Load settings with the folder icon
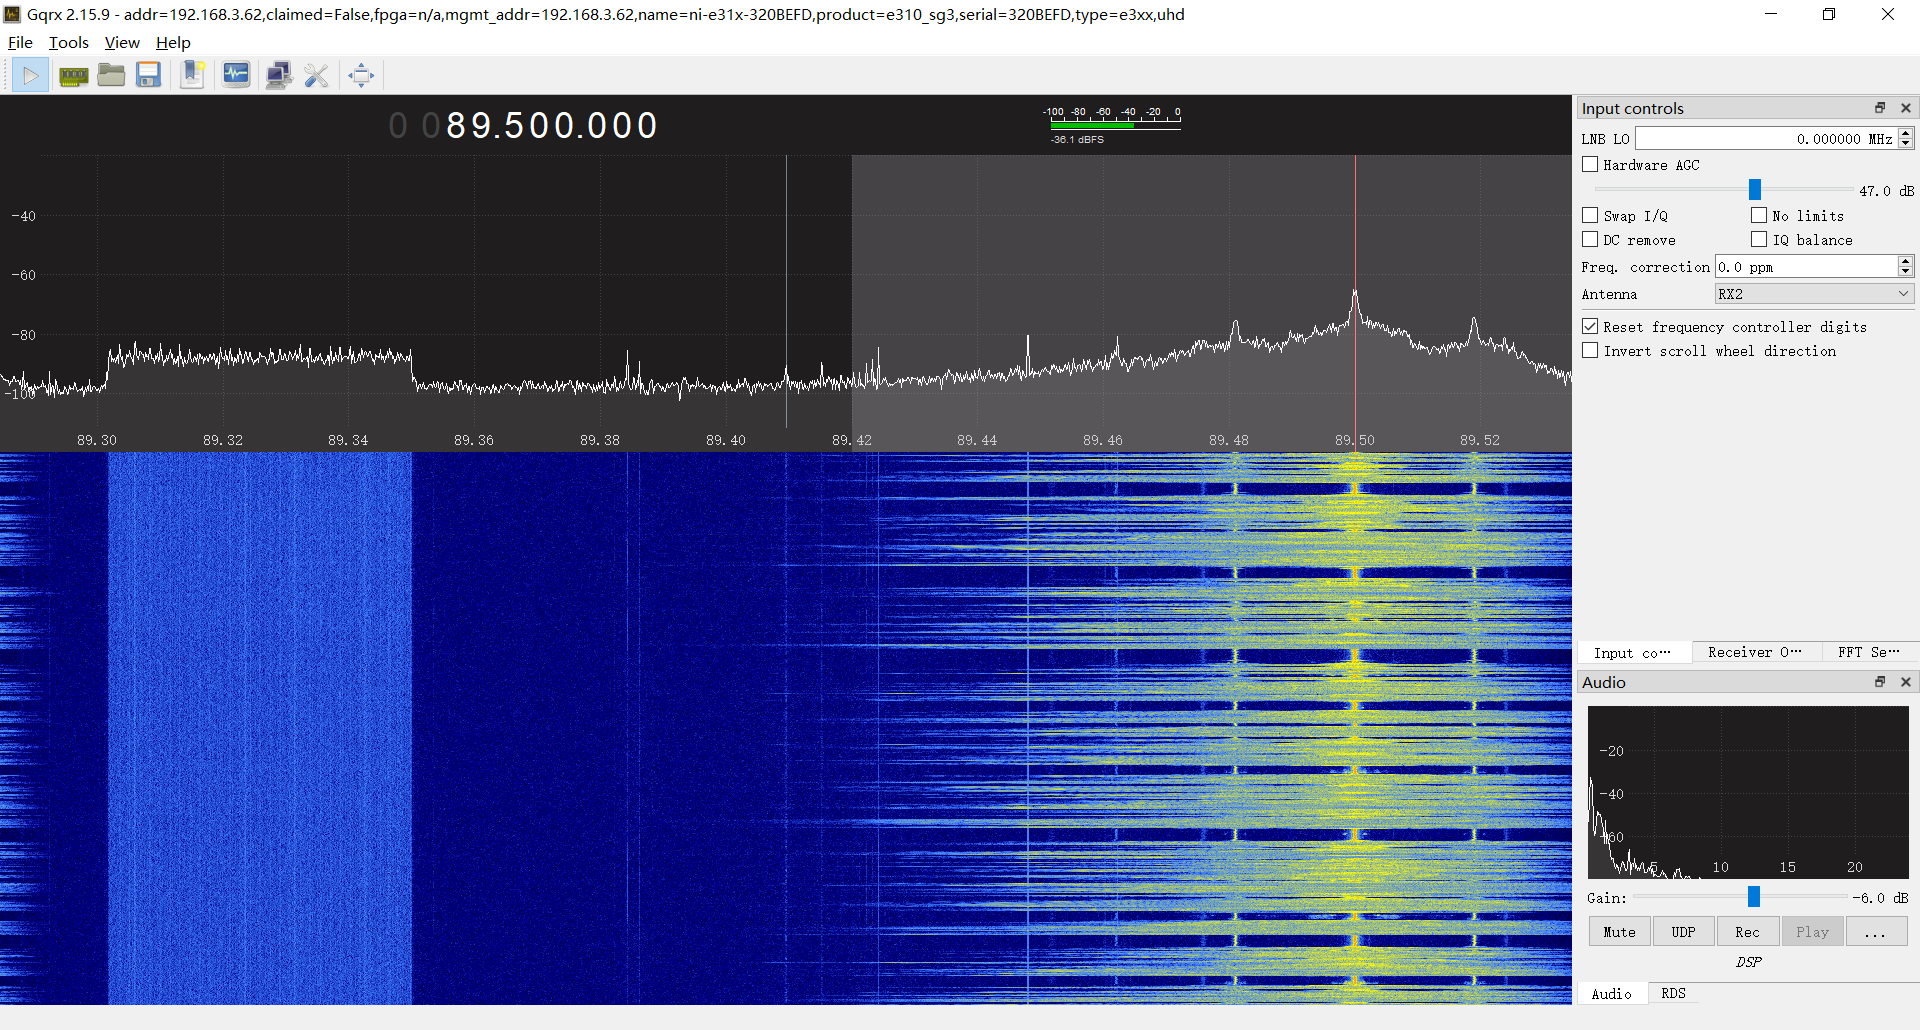 111,75
